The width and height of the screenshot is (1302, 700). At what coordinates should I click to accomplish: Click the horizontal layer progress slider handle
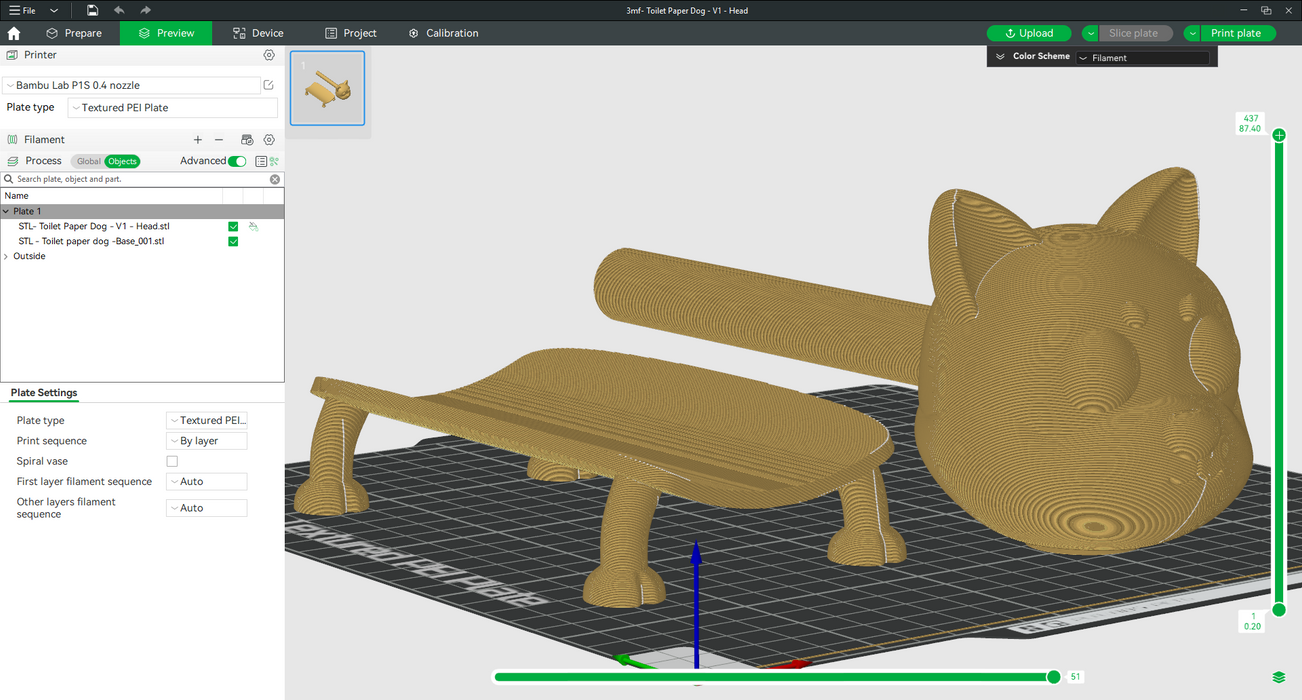point(1053,677)
